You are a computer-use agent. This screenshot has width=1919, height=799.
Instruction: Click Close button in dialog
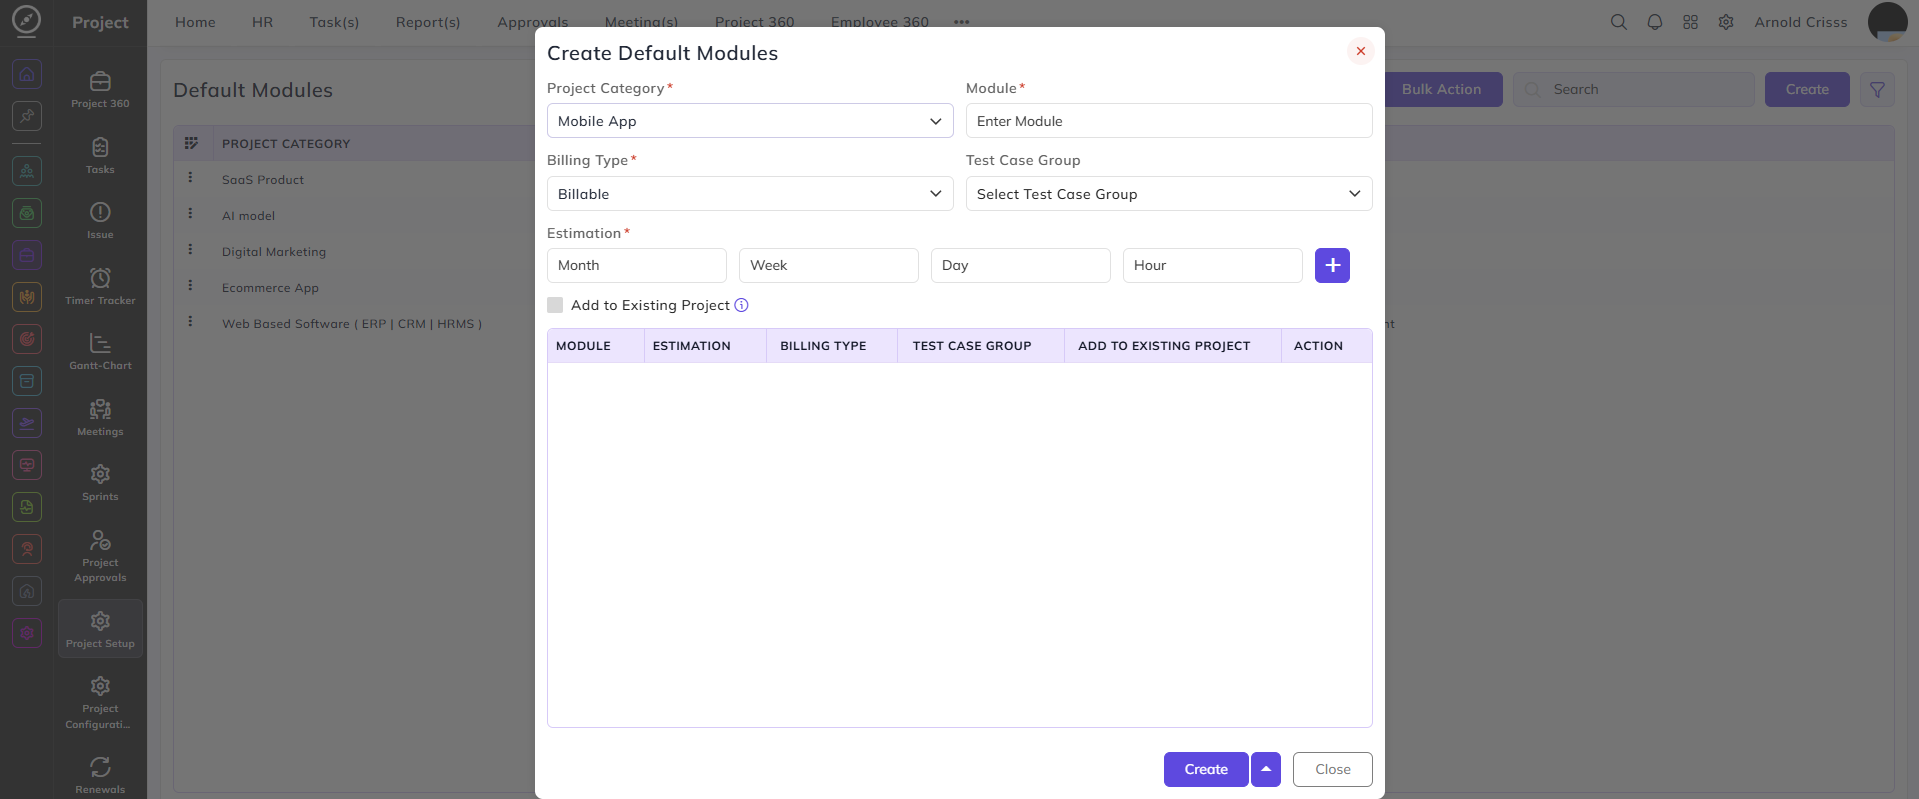(x=1333, y=769)
